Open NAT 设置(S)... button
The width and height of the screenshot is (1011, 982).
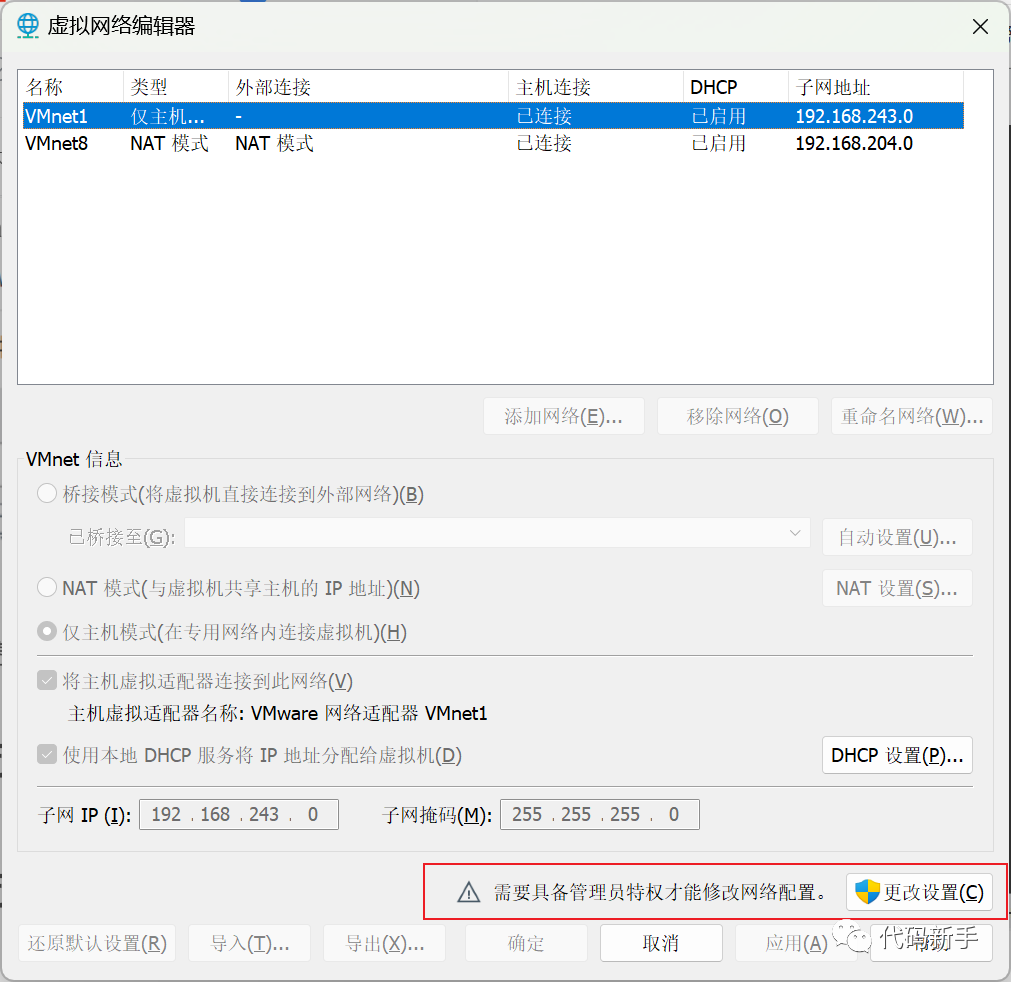[897, 588]
